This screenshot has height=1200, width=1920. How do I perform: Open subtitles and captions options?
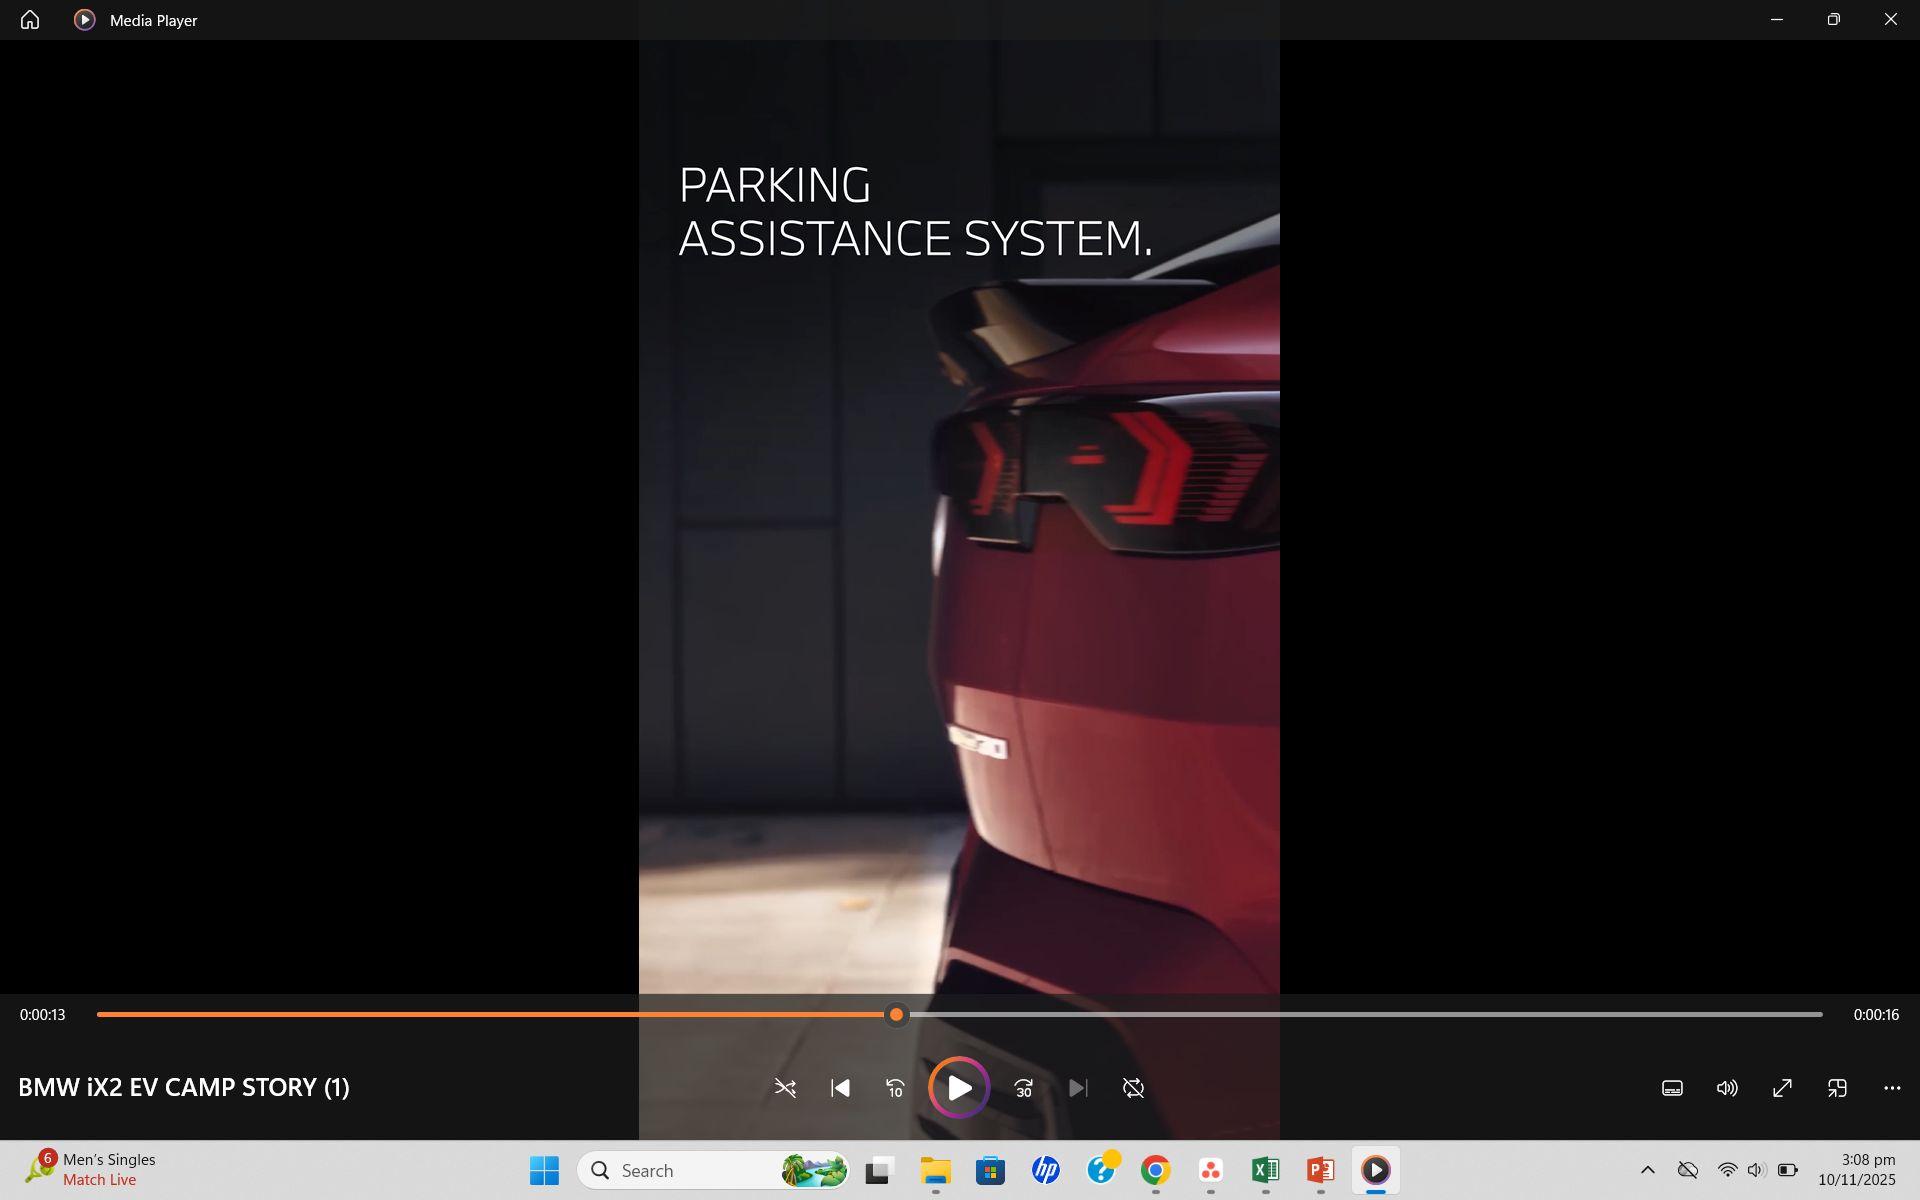(1672, 1088)
